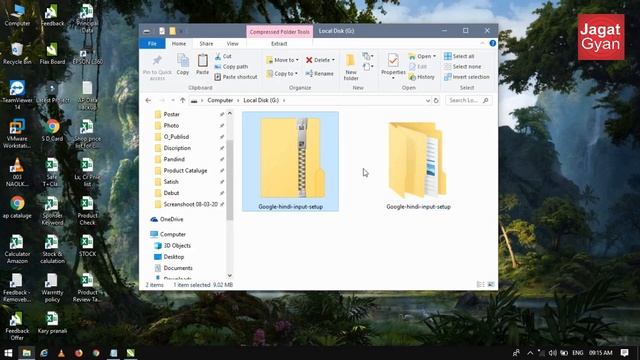Click the Search Local Disk box
This screenshot has height=360, width=640.
[469, 100]
